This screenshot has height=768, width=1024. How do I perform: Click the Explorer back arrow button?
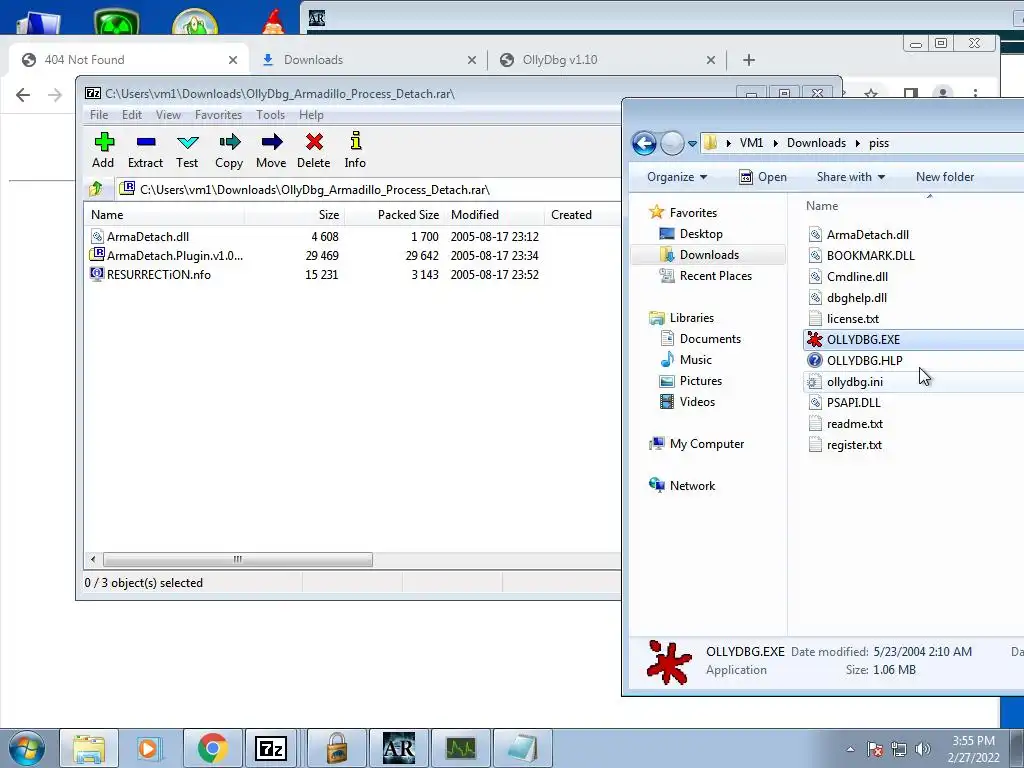tap(644, 143)
